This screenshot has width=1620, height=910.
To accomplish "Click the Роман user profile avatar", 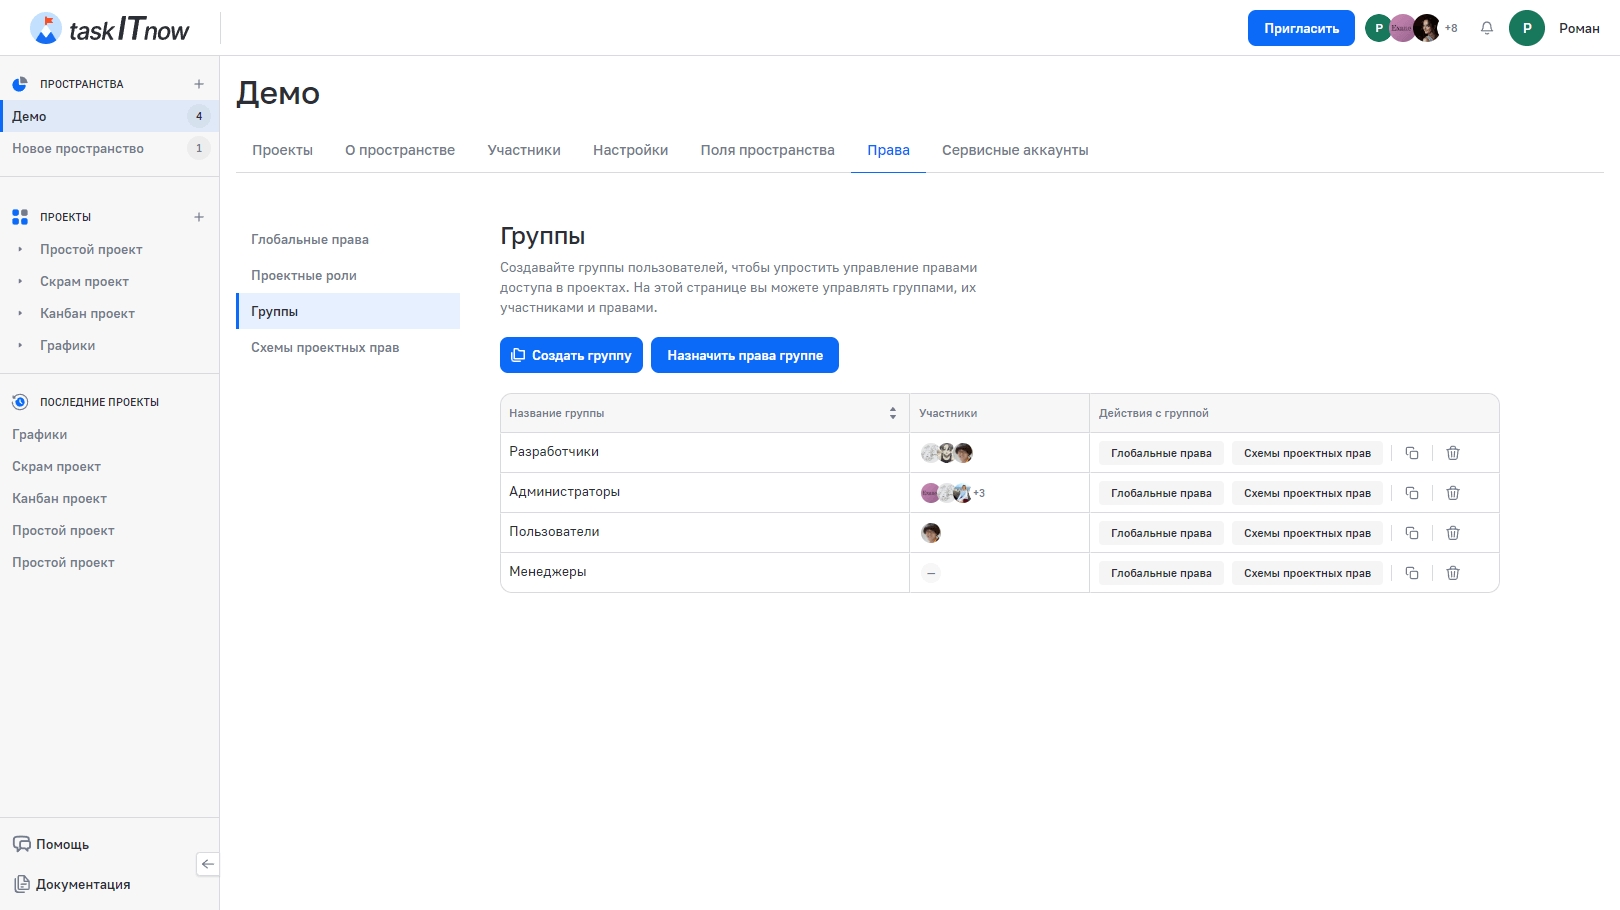I will tap(1527, 28).
